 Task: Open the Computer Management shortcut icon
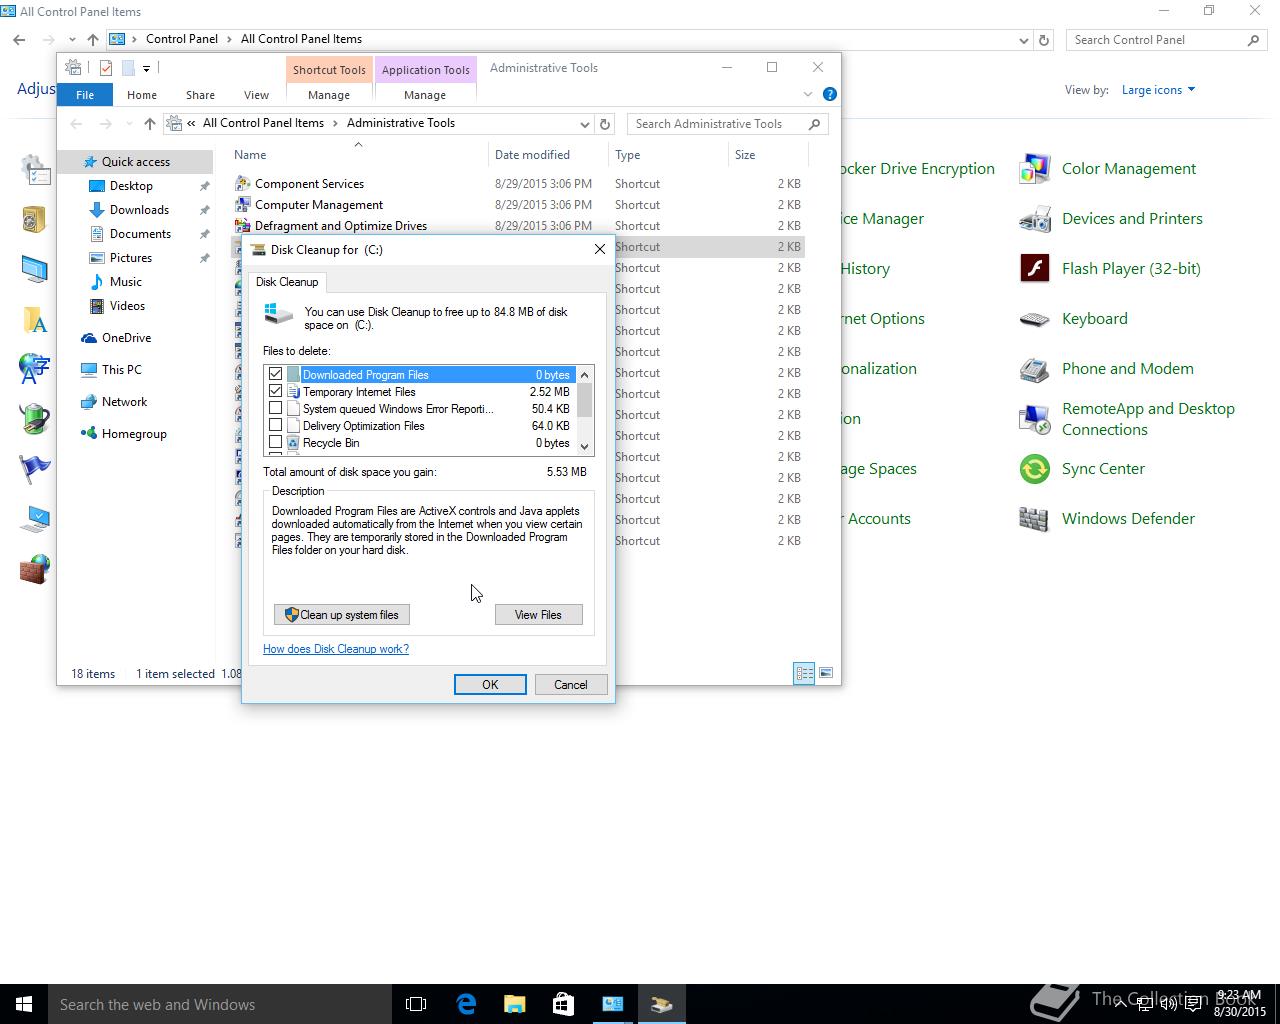(242, 205)
